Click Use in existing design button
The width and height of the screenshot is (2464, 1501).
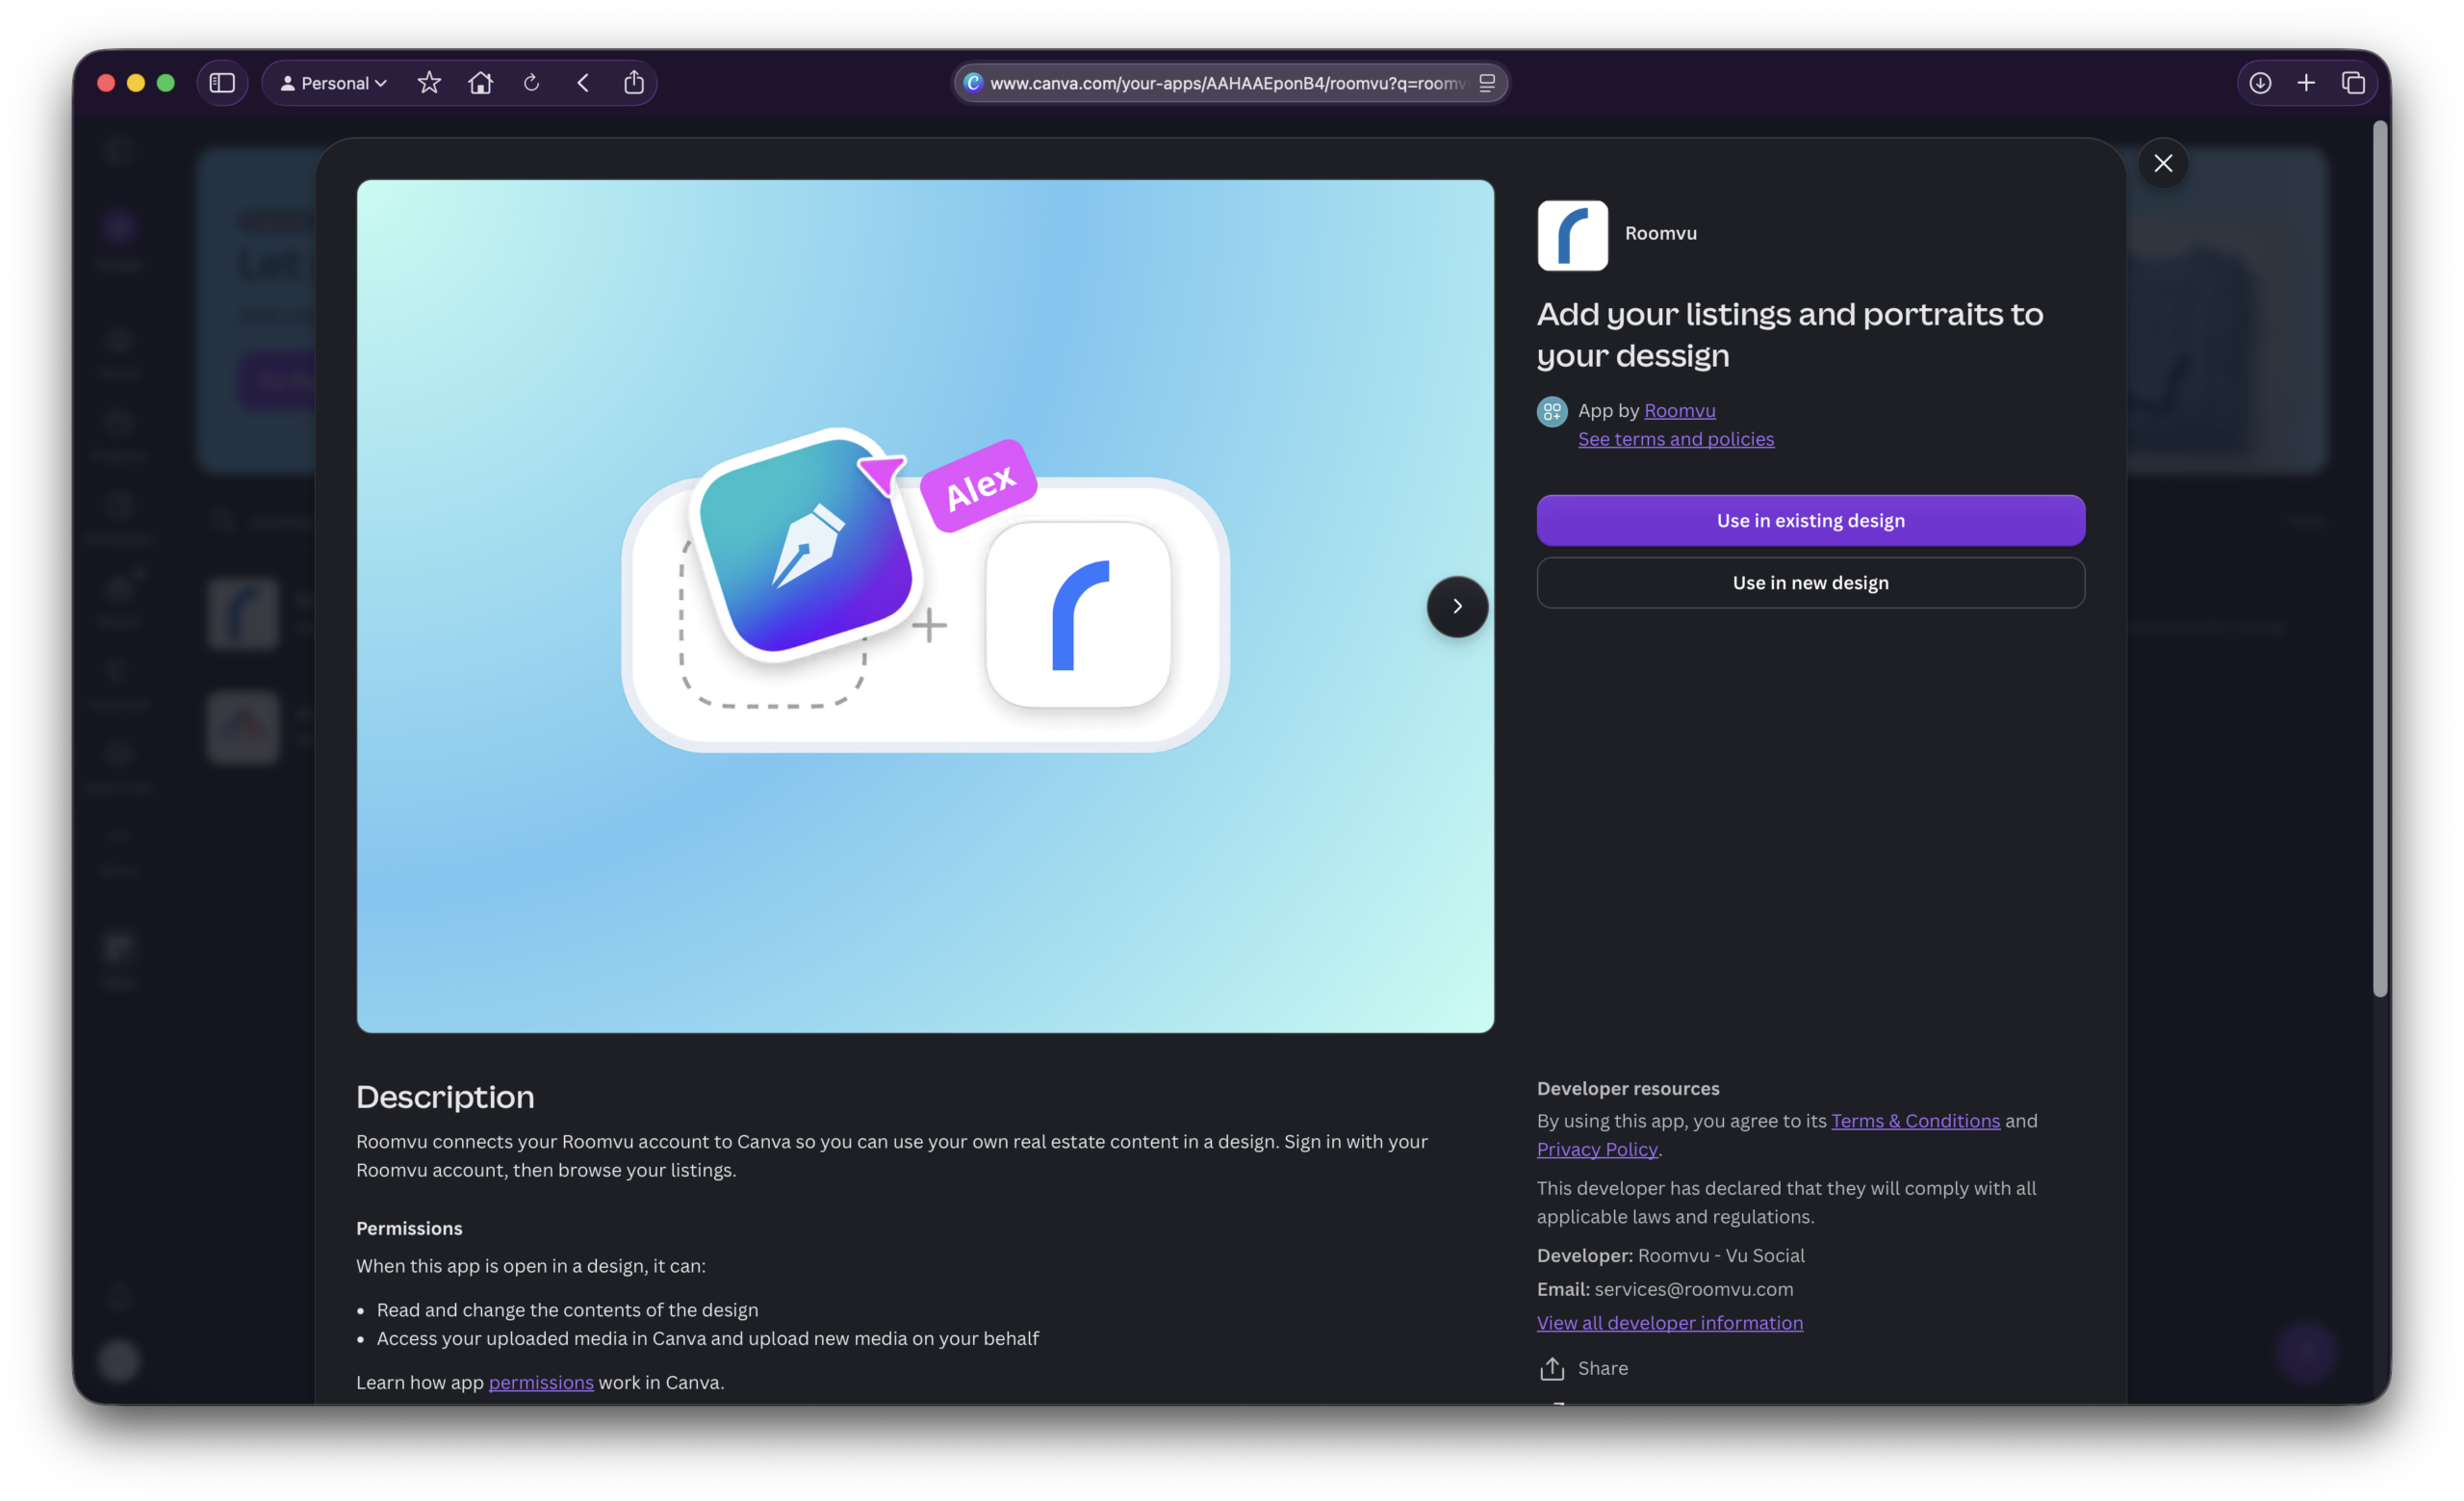[1810, 520]
